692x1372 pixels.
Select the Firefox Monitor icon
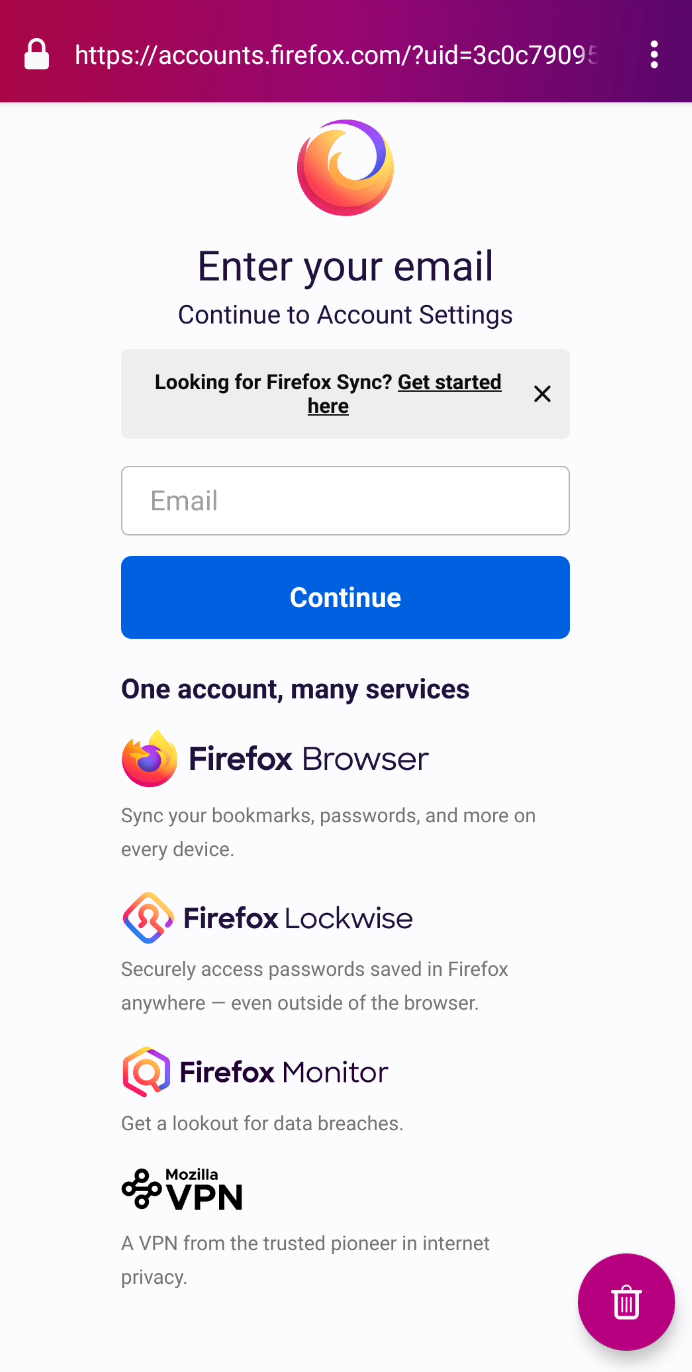click(x=147, y=1071)
